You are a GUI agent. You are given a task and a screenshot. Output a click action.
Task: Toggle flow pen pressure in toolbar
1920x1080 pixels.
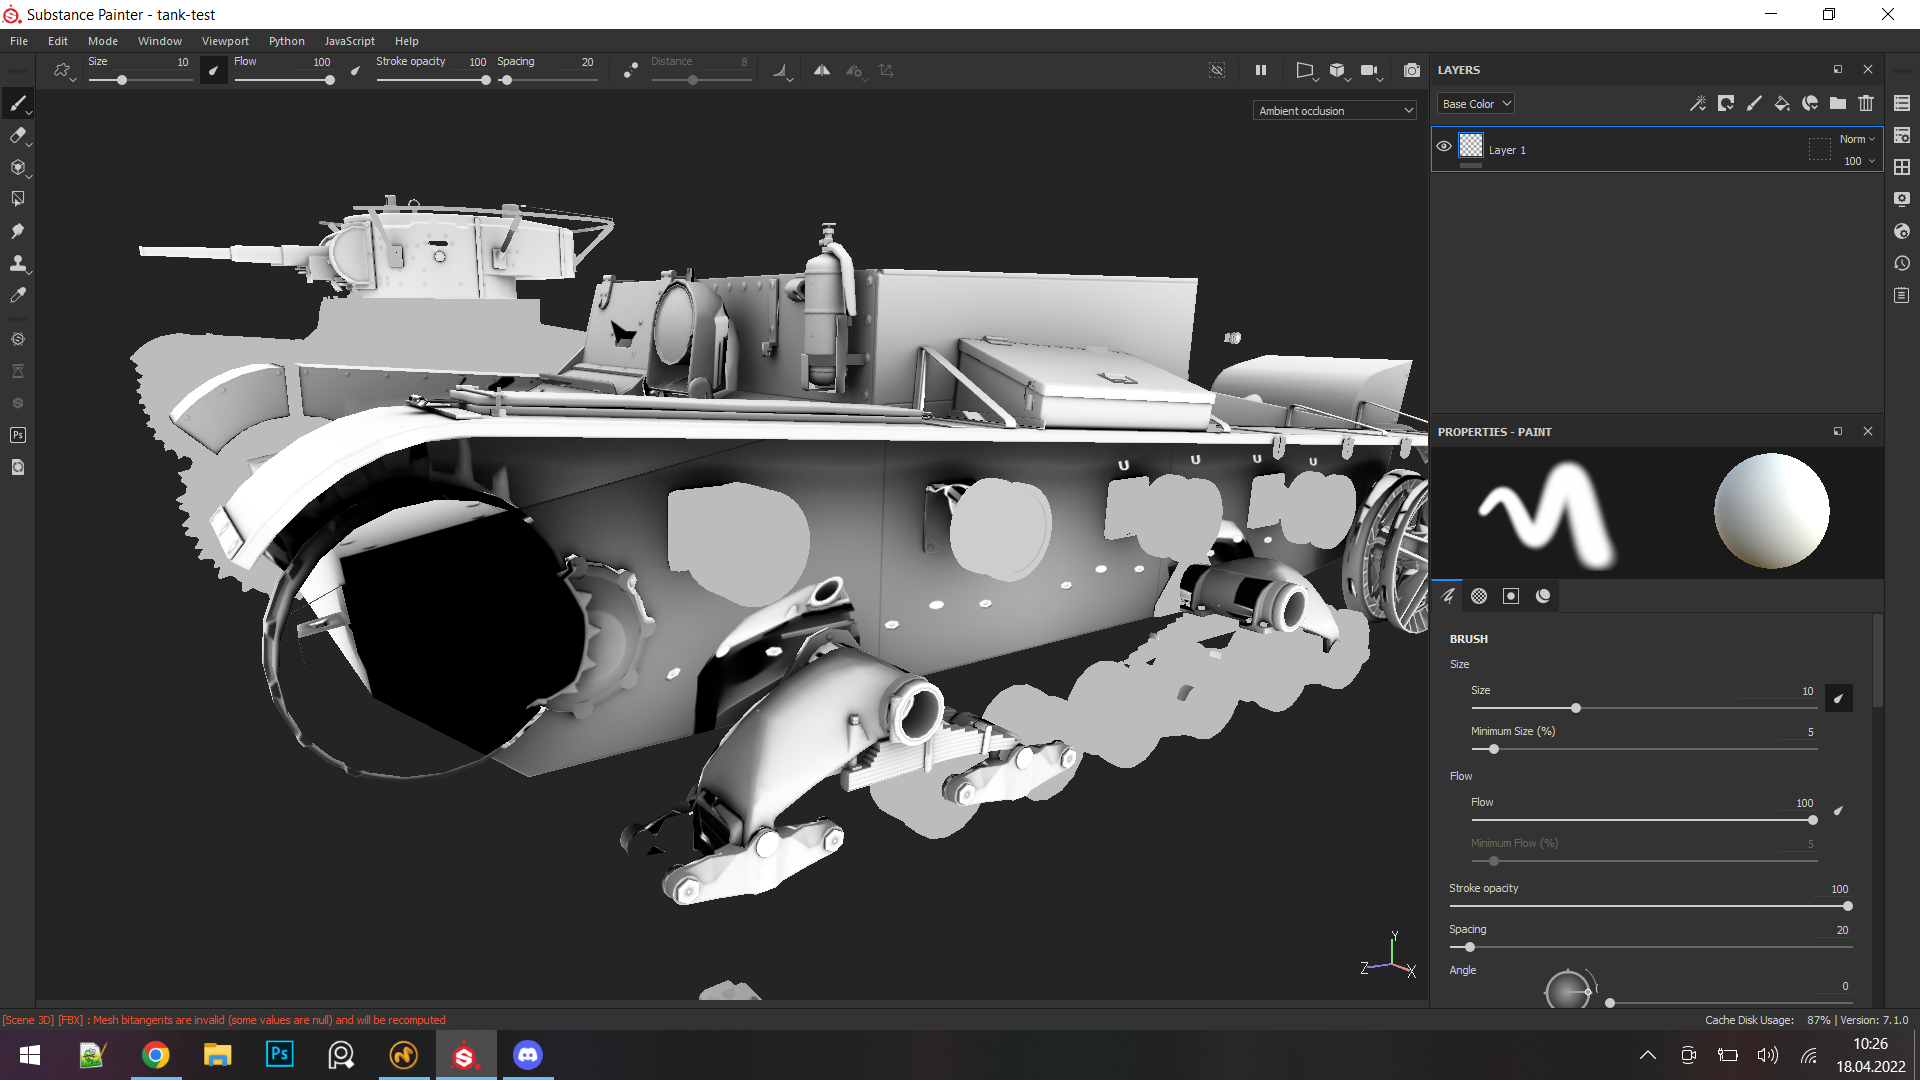(355, 71)
